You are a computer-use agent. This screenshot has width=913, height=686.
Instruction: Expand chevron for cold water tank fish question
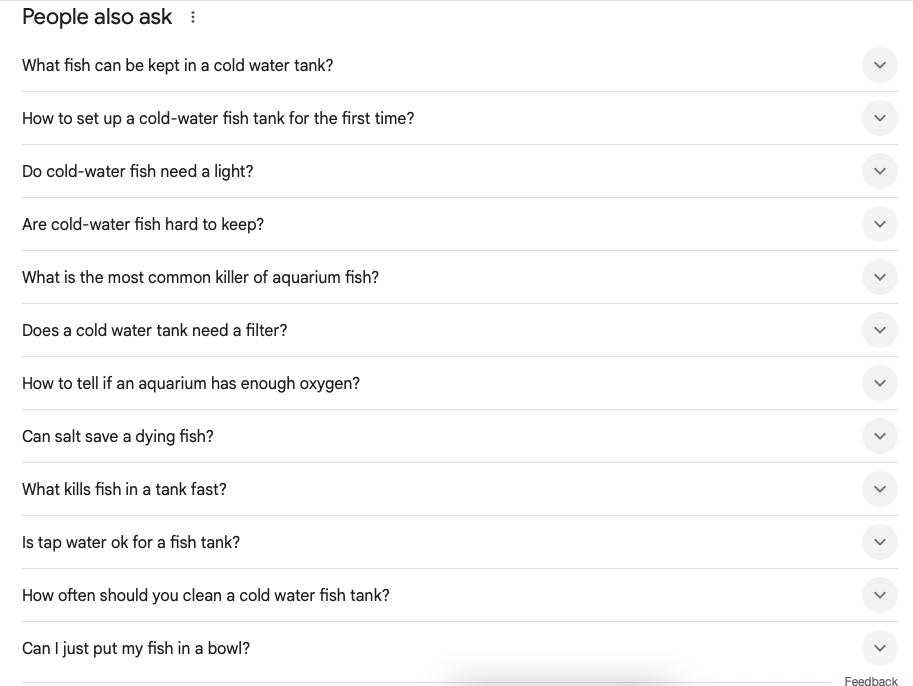click(880, 66)
